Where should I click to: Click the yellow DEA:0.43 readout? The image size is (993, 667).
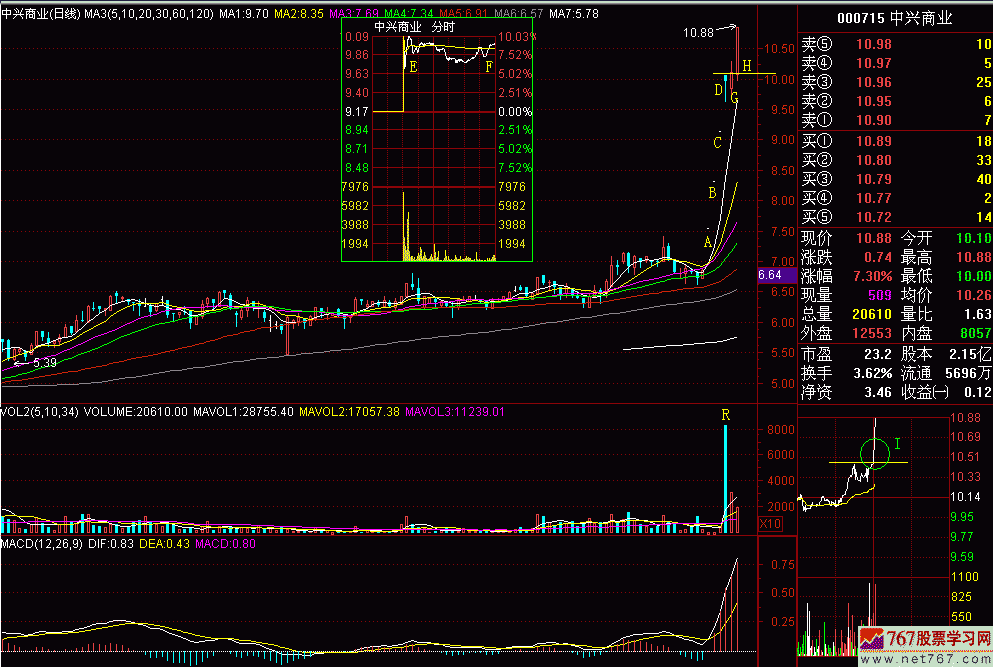pyautogui.click(x=164, y=543)
